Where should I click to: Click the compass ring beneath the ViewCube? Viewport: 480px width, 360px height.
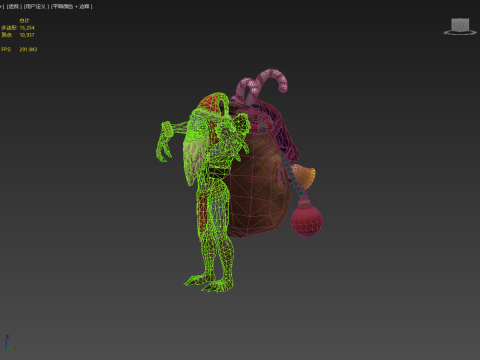[460, 33]
